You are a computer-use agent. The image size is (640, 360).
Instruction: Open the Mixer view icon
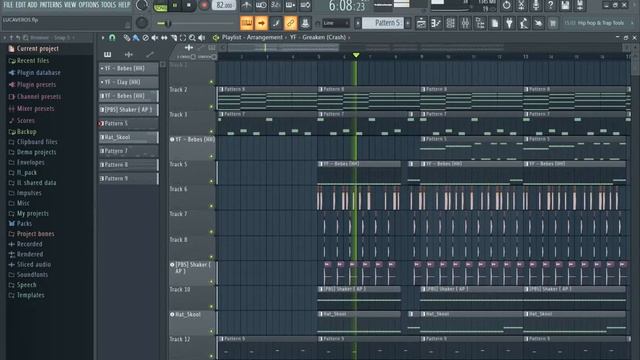point(465,23)
